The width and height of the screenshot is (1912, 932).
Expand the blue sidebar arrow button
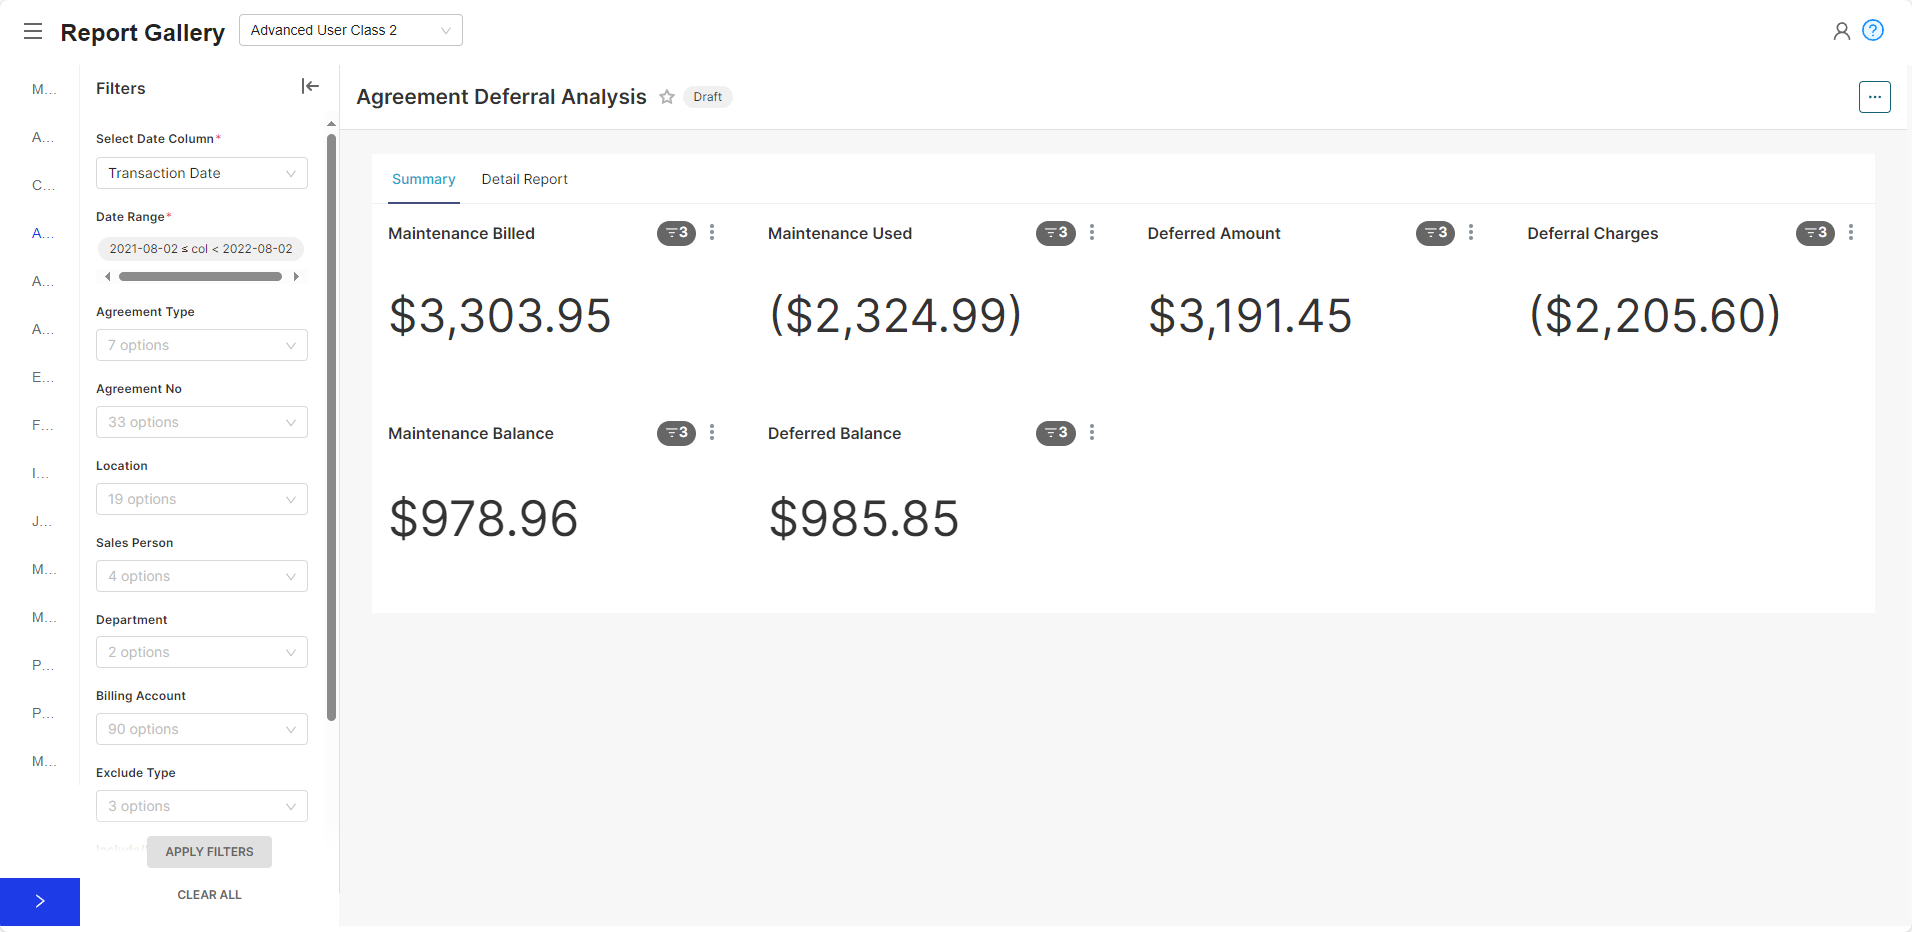pyautogui.click(x=40, y=901)
